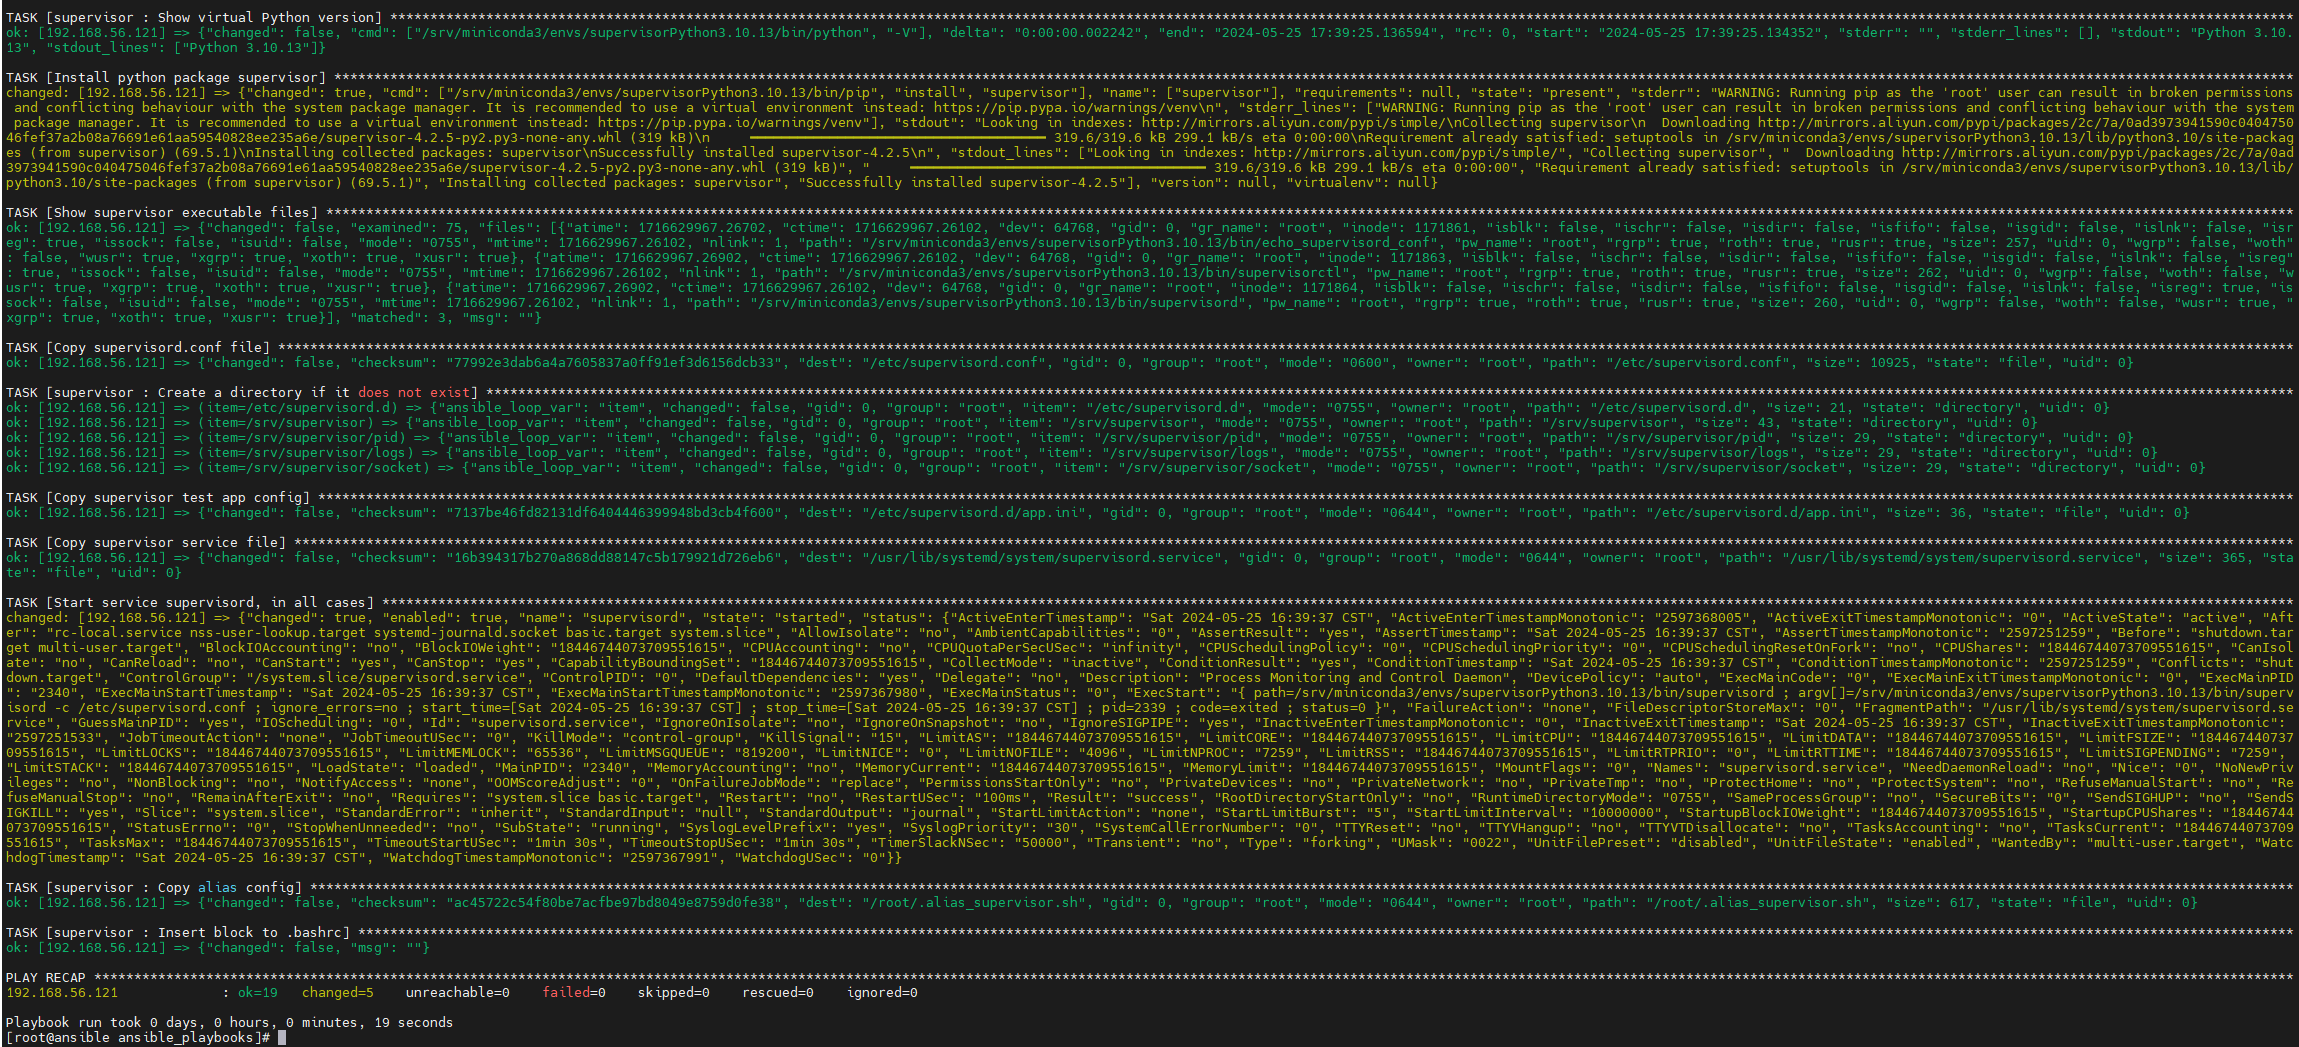Click the 'changed=5' recap value

338,992
